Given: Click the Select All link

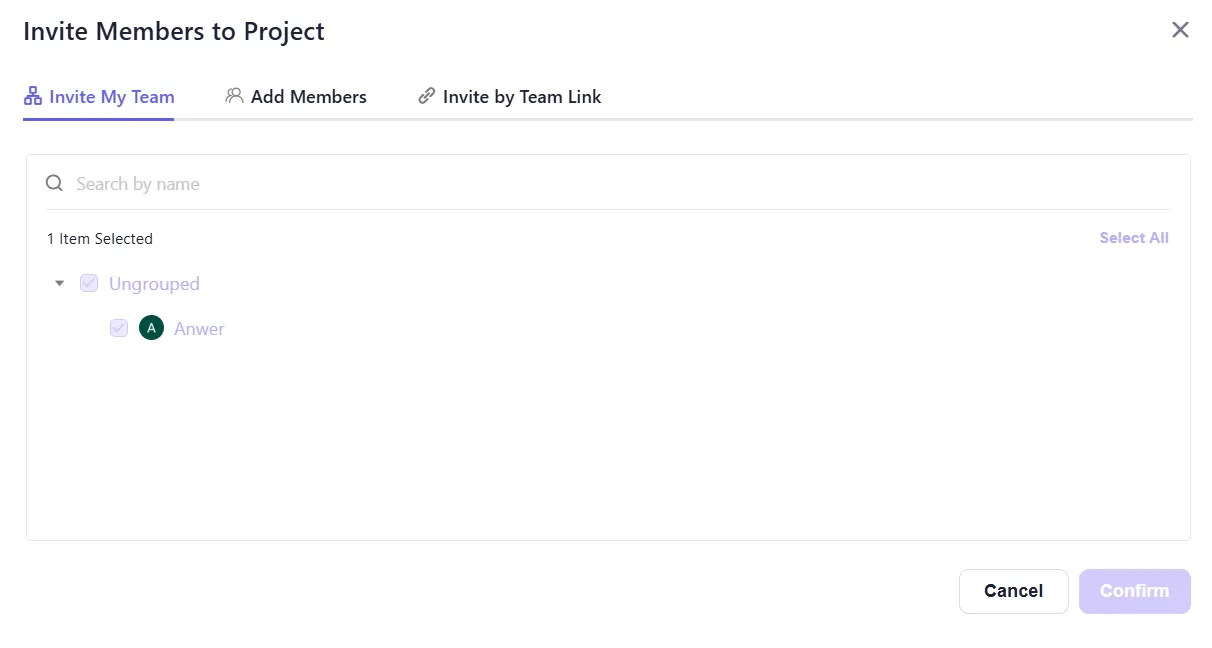Looking at the screenshot, I should click(x=1133, y=238).
